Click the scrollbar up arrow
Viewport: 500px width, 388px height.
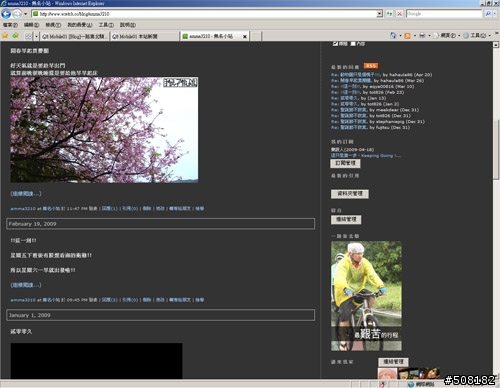coord(496,44)
